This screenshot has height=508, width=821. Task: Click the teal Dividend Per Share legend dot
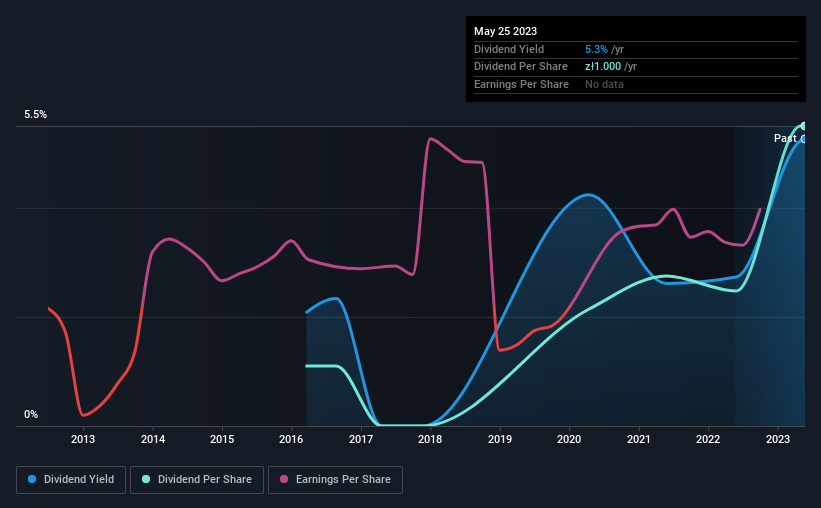146,479
